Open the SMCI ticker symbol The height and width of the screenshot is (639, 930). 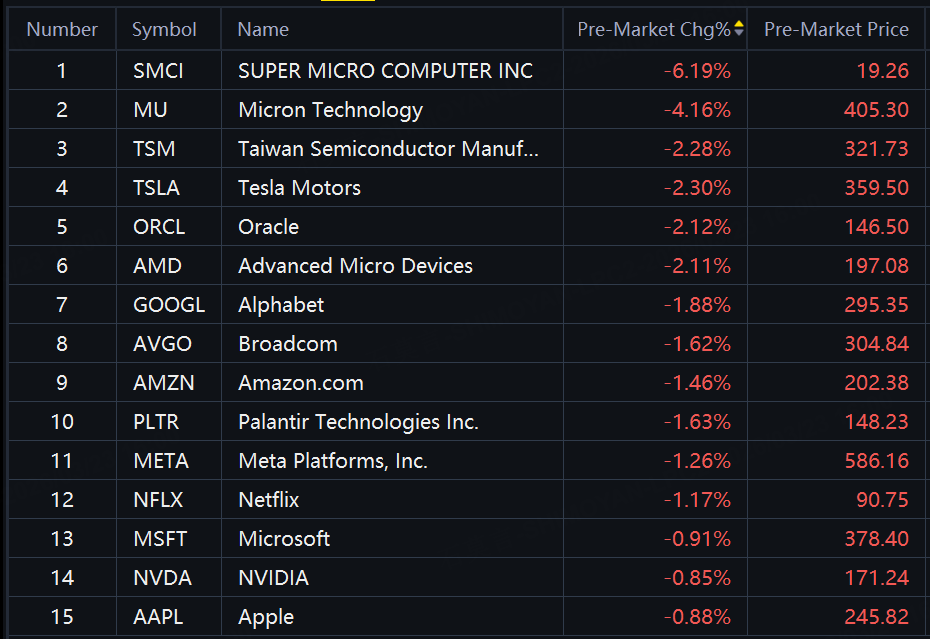tap(159, 71)
